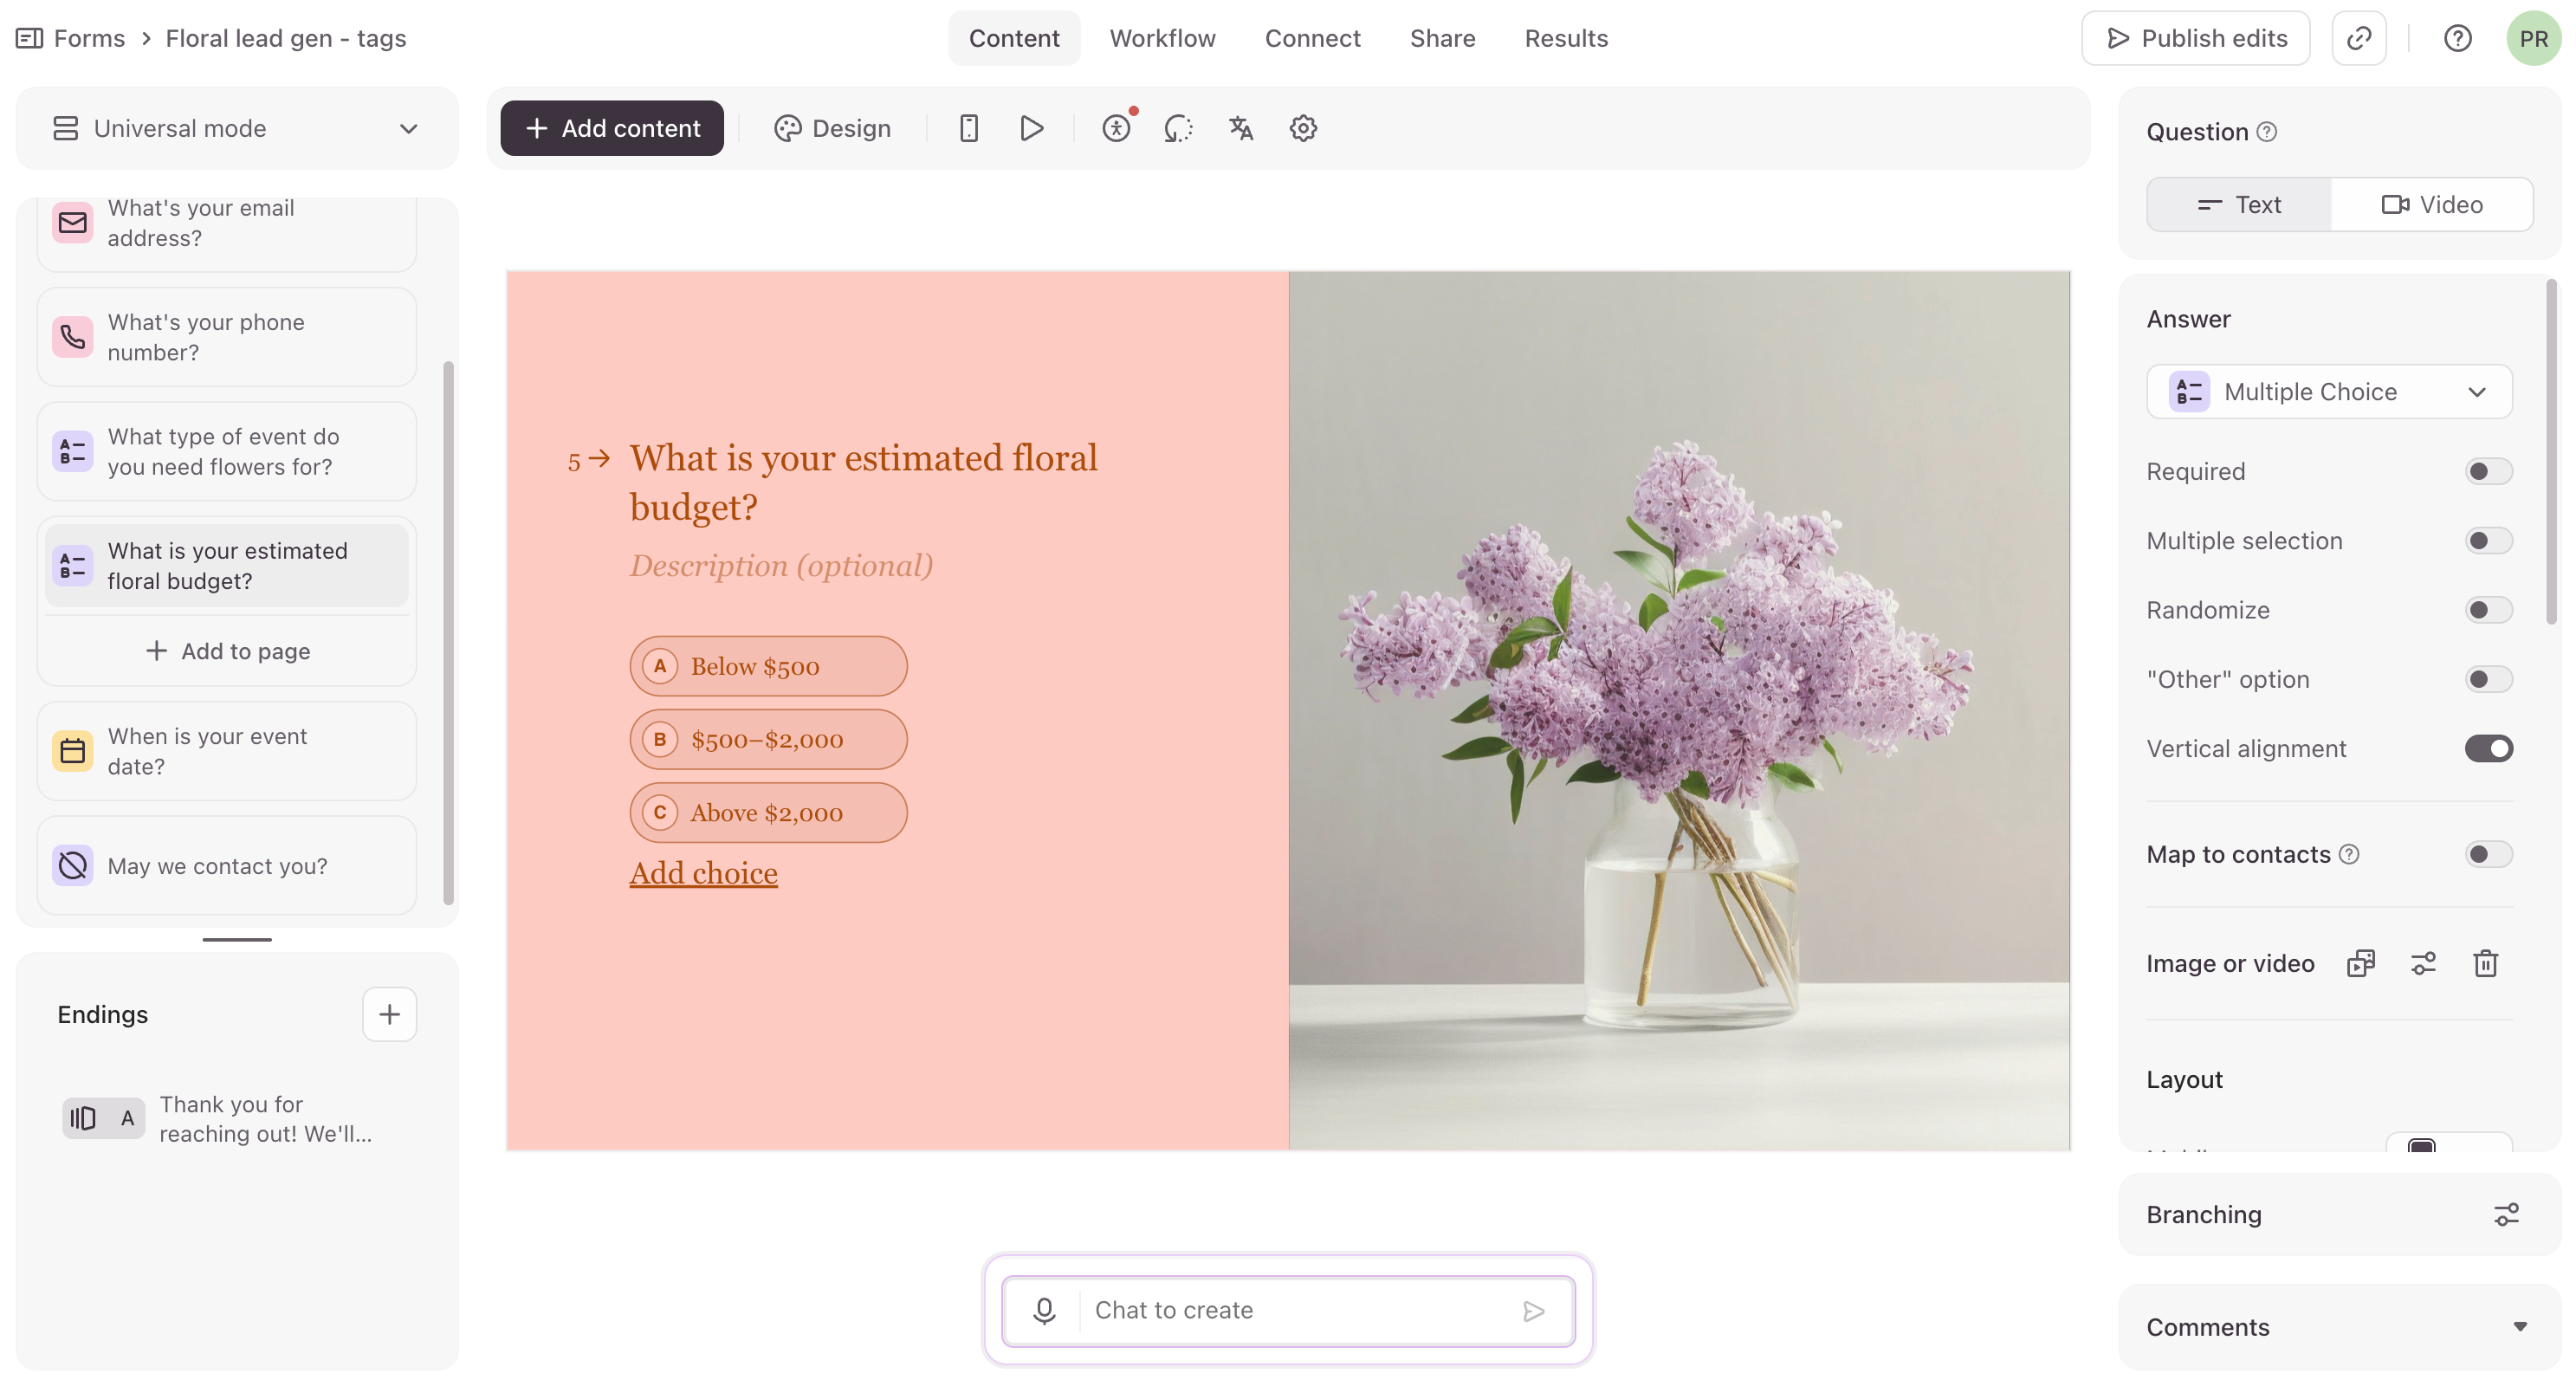Open the accessibility checker icon
This screenshot has height=1386, width=2576.
(x=1116, y=128)
